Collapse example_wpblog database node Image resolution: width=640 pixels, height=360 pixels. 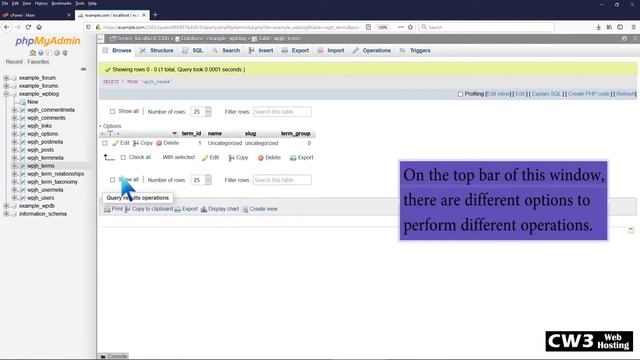tap(6, 94)
